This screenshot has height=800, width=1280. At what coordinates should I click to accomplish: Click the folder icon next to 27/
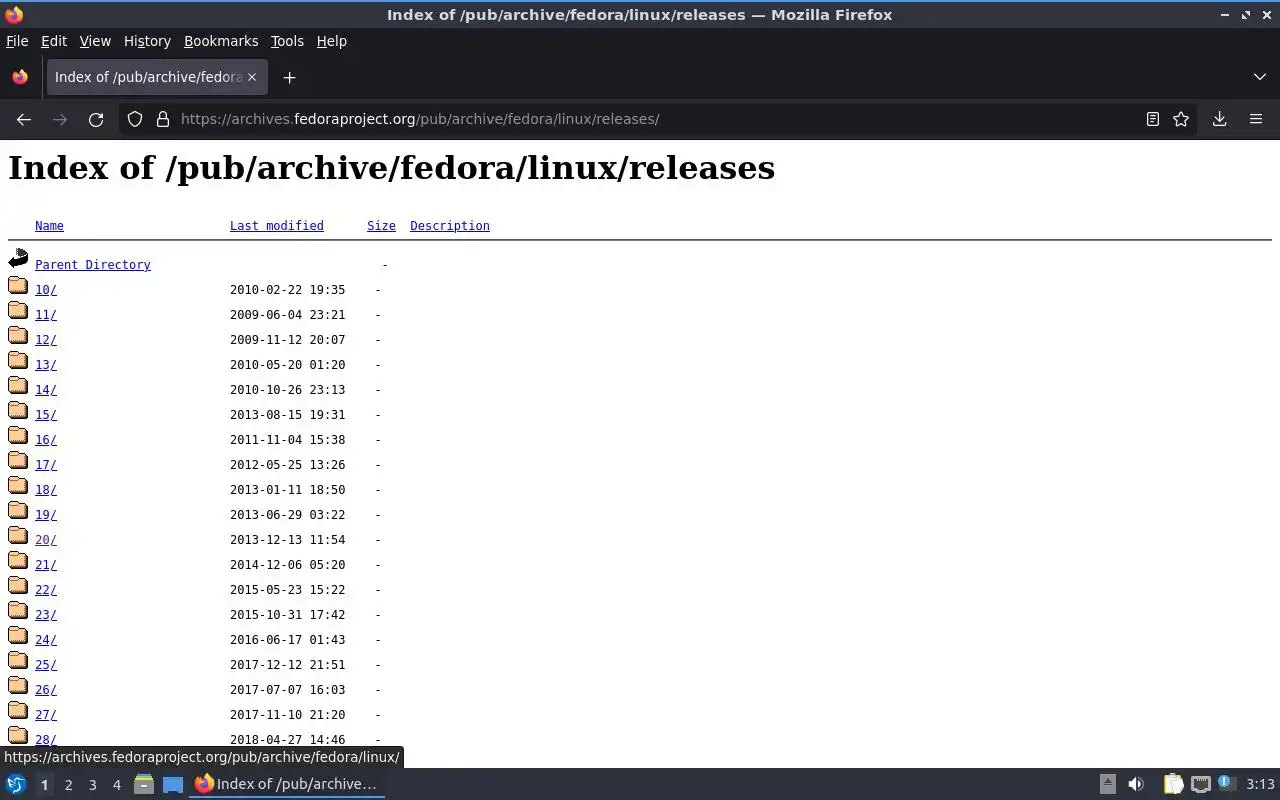tap(18, 711)
